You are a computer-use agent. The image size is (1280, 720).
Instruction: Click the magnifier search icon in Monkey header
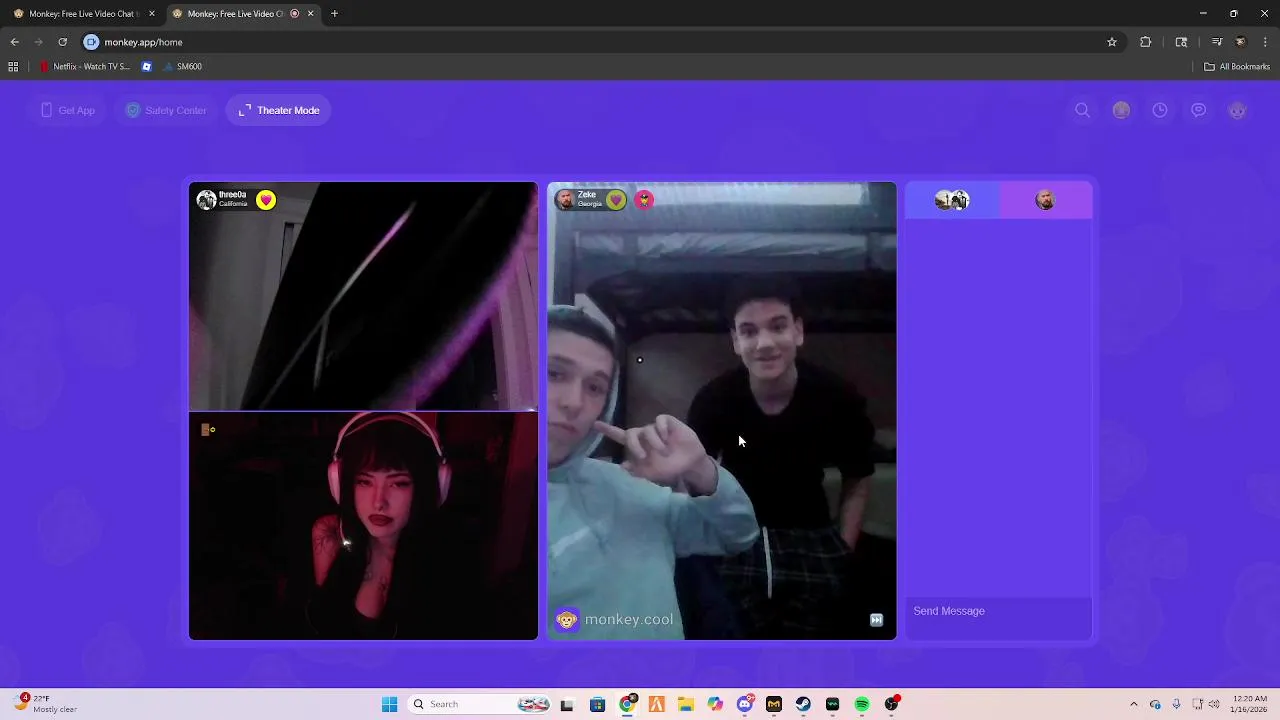tap(1082, 110)
